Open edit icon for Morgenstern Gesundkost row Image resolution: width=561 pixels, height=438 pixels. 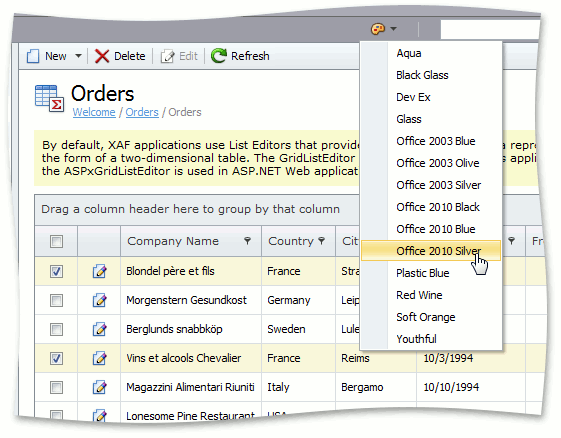pos(99,300)
